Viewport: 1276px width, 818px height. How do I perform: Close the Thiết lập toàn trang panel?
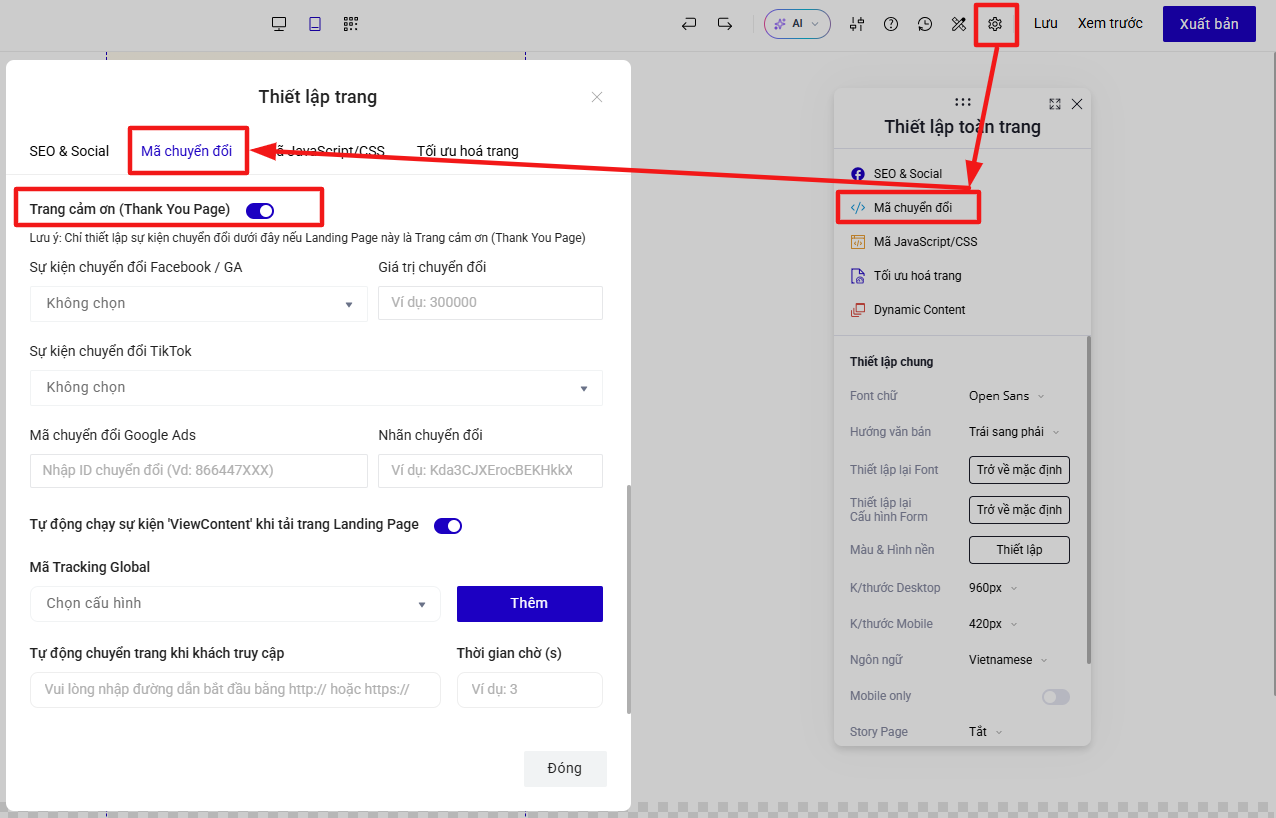pos(1077,104)
